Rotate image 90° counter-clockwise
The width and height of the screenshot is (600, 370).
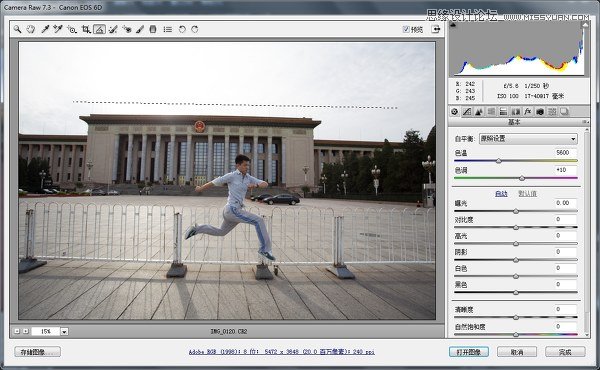point(182,29)
